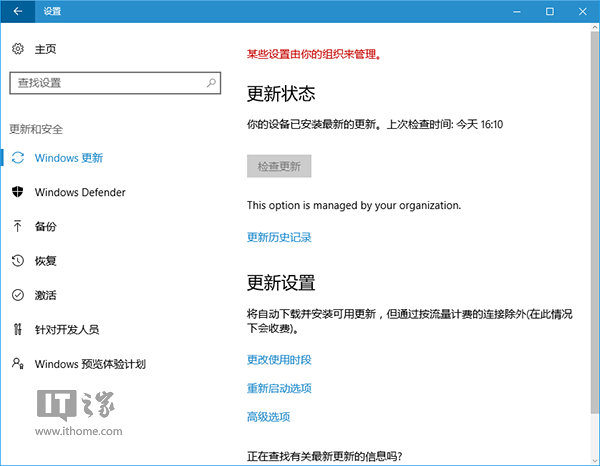The image size is (600, 466).
Task: Click the vertical scrollbar thumb
Action: point(595,223)
